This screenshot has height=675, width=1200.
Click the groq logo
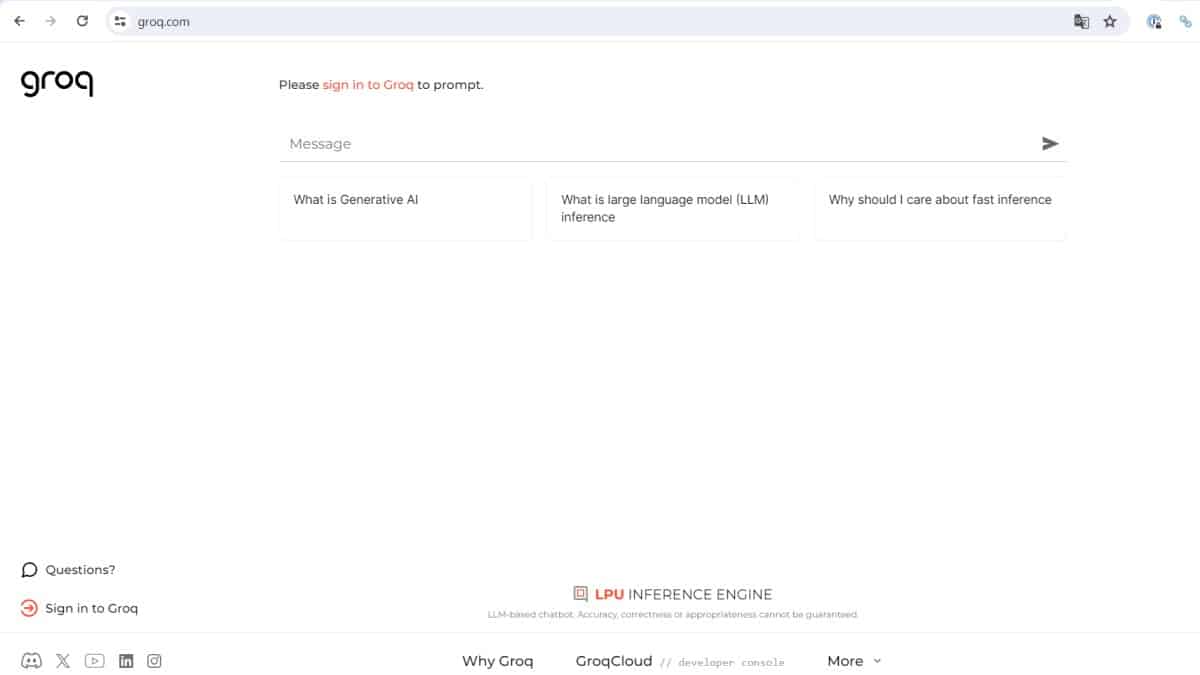click(x=57, y=83)
